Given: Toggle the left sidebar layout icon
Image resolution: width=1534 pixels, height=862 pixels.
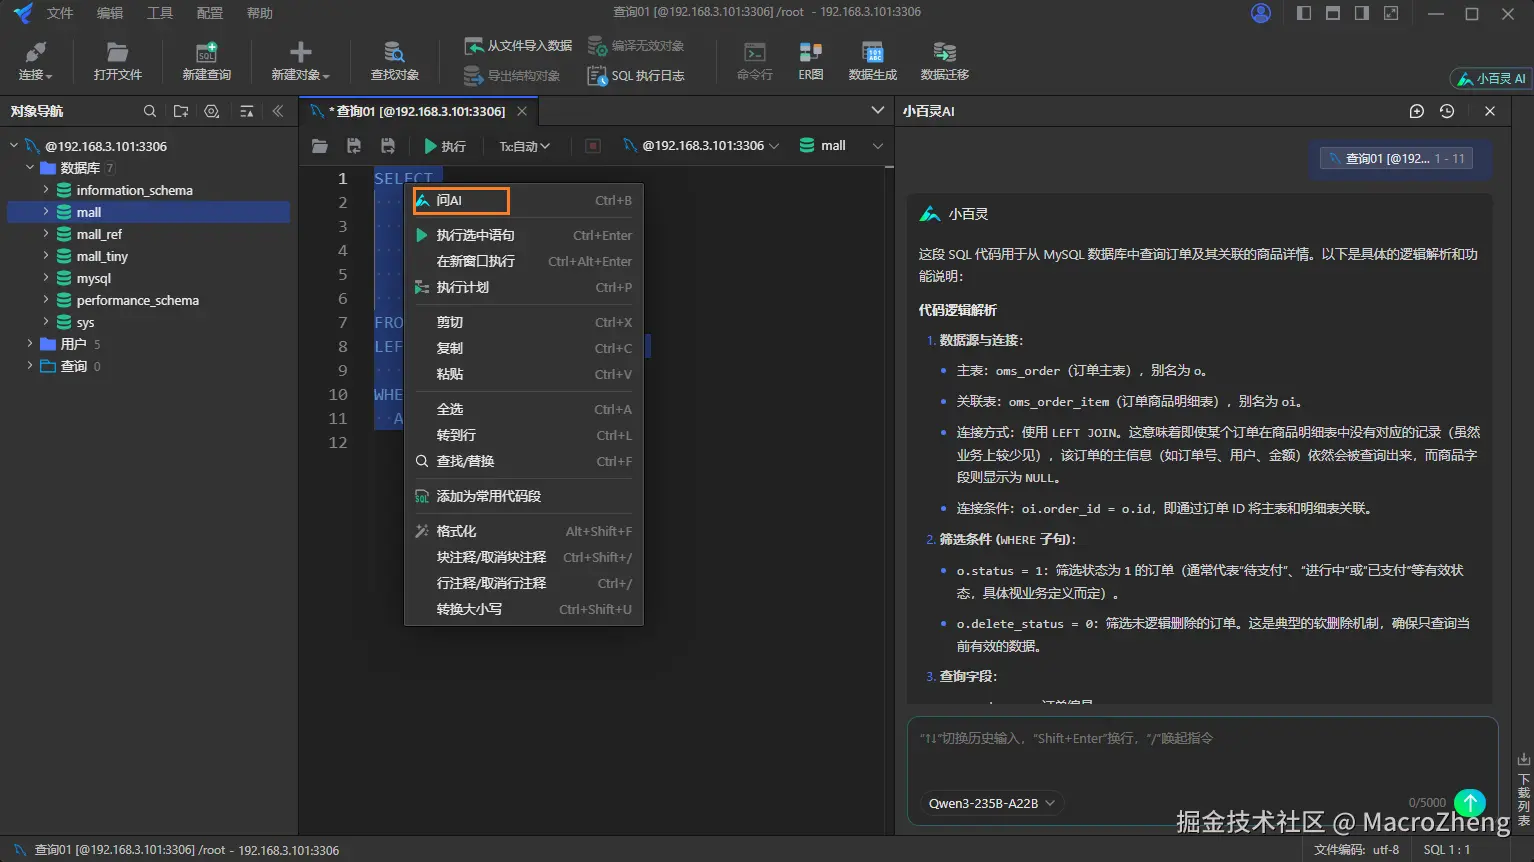Looking at the screenshot, I should pyautogui.click(x=1304, y=13).
